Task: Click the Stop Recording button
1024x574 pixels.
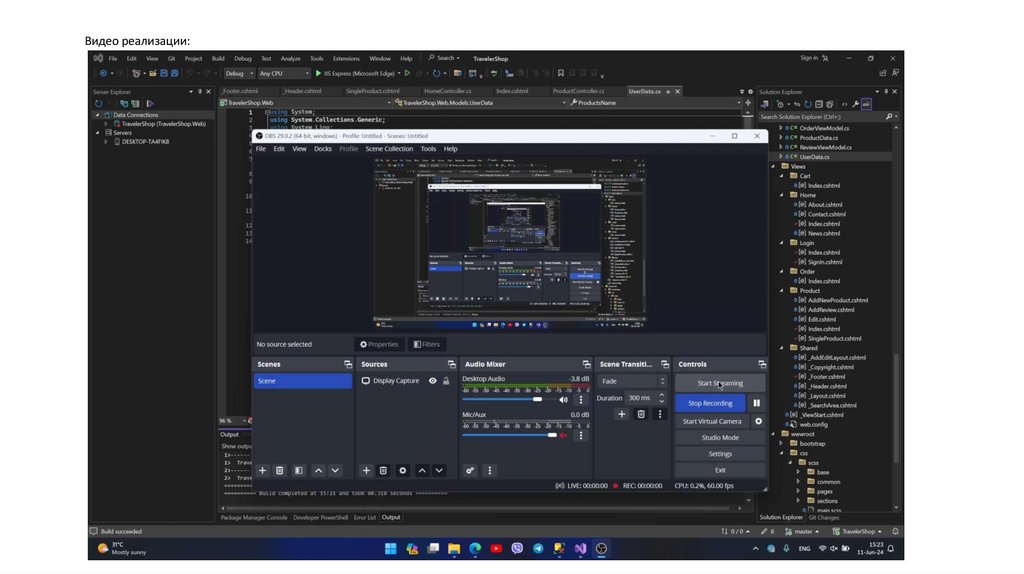Action: (710, 403)
